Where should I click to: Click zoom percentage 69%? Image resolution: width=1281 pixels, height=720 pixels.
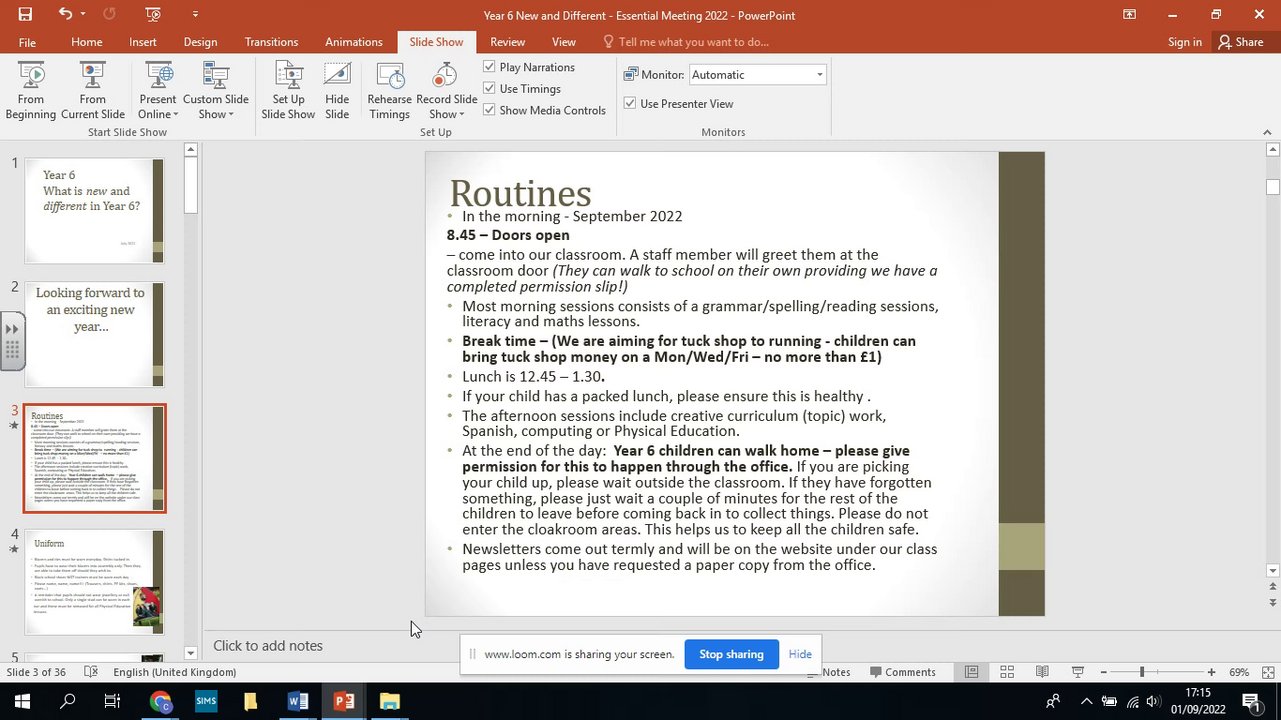pyautogui.click(x=1239, y=672)
